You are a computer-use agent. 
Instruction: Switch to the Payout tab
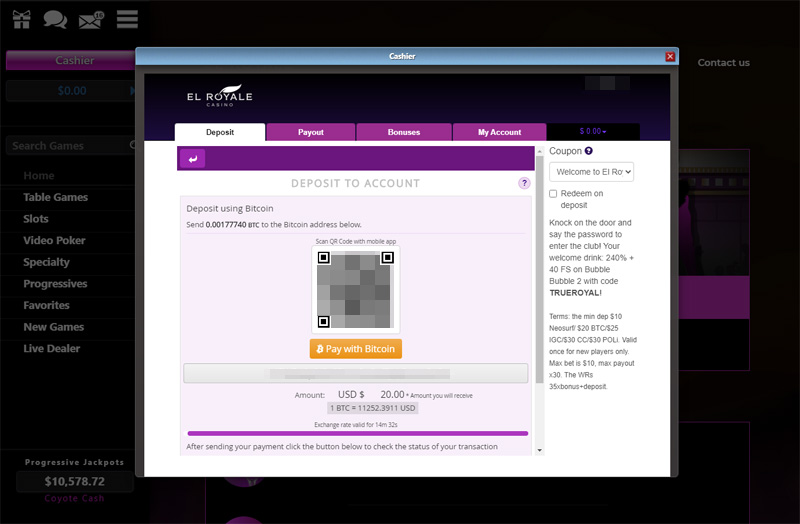click(311, 132)
